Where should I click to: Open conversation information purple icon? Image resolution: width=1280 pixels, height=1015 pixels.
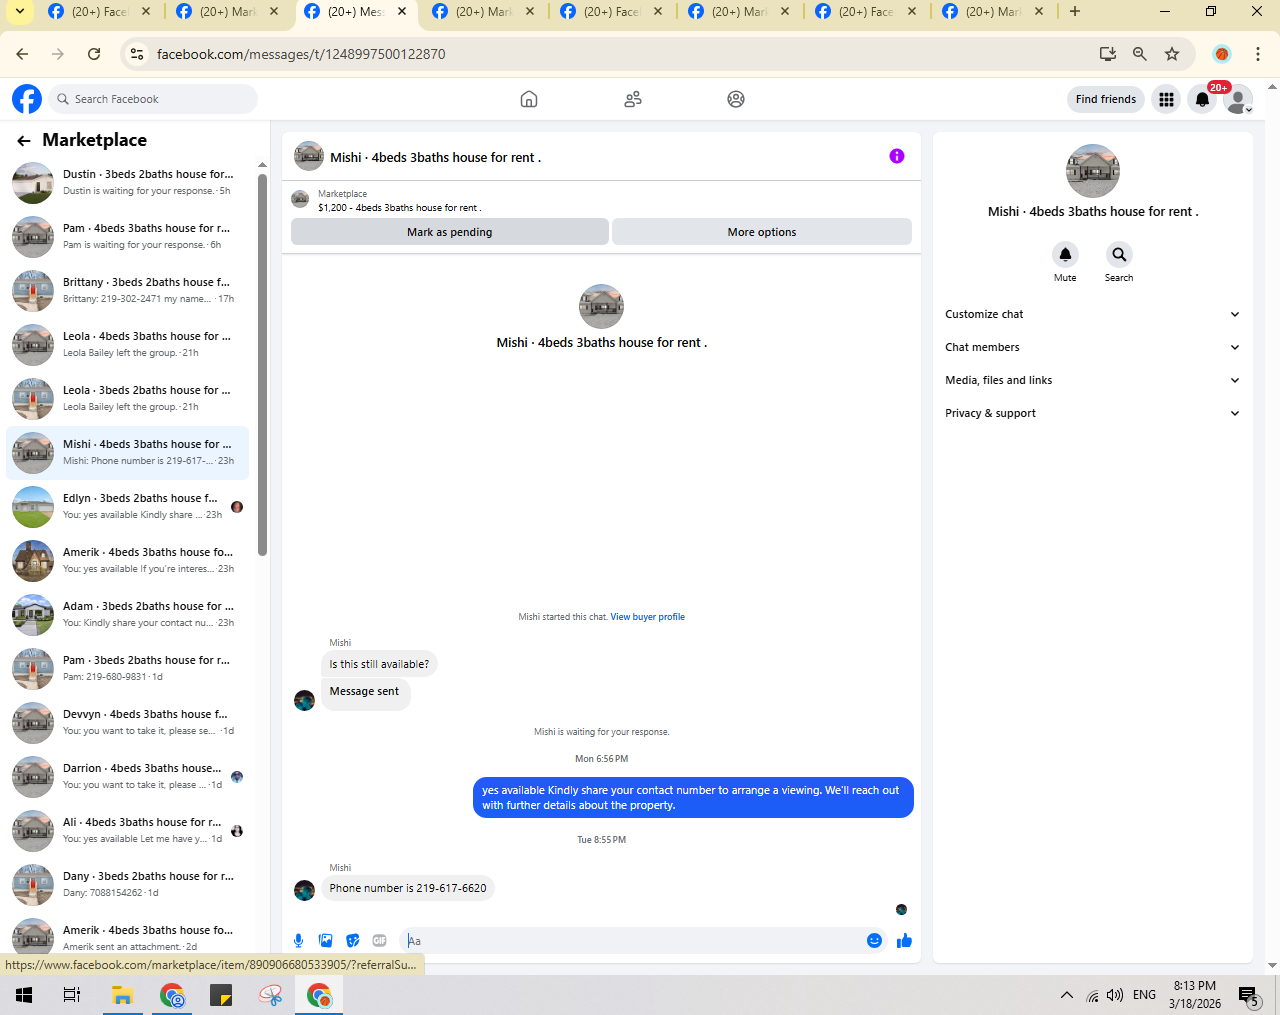tap(897, 156)
